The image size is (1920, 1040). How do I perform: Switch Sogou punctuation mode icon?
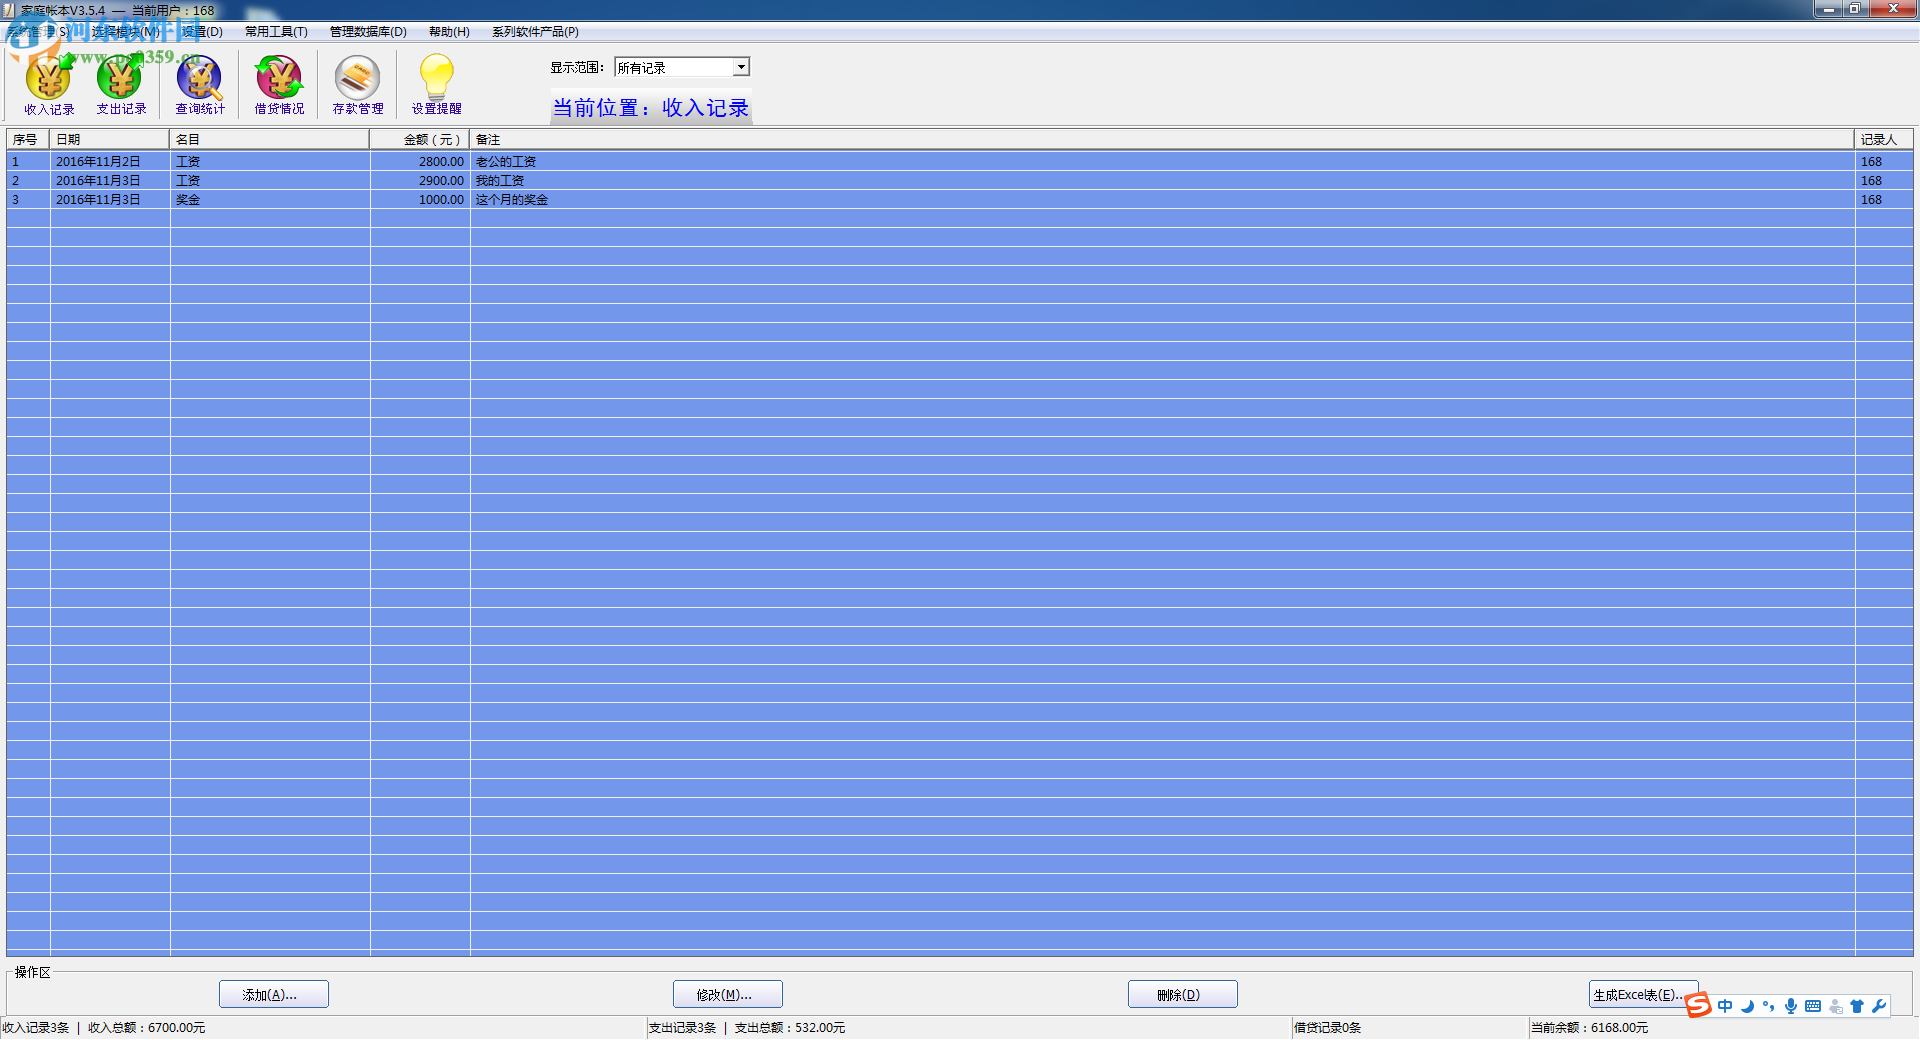coord(1769,1006)
